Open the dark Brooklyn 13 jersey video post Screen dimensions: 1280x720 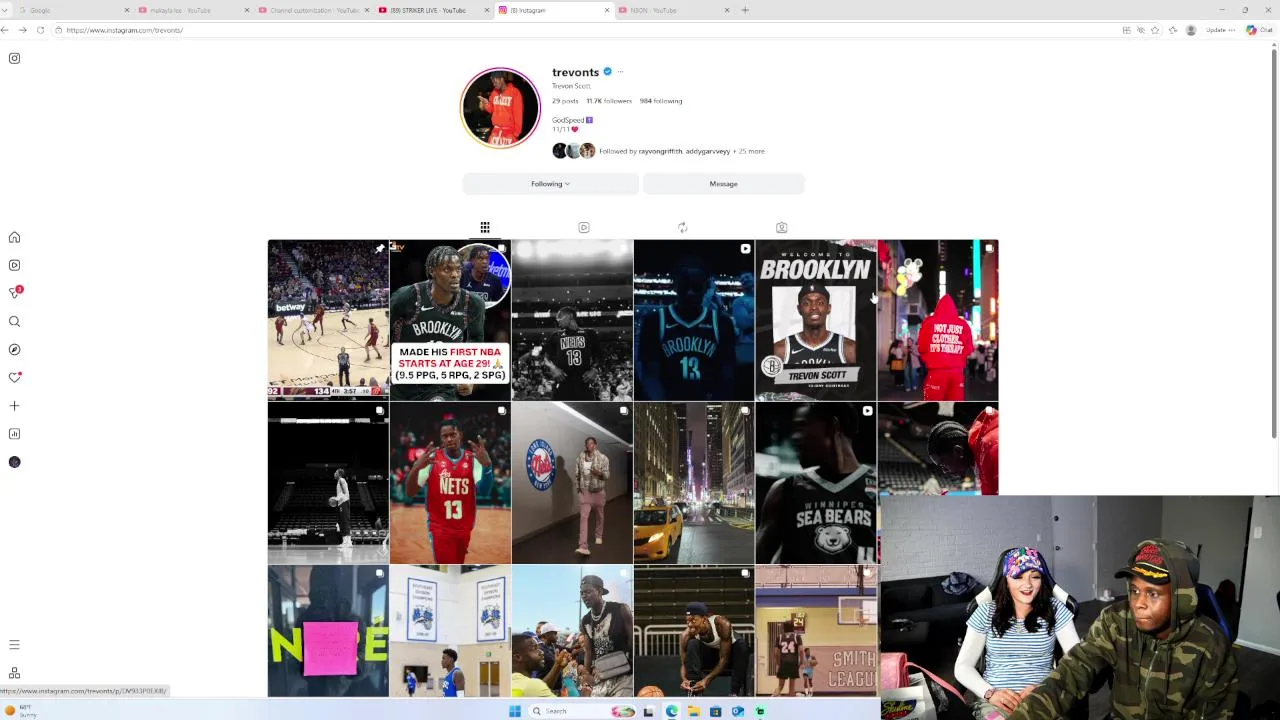tap(694, 319)
